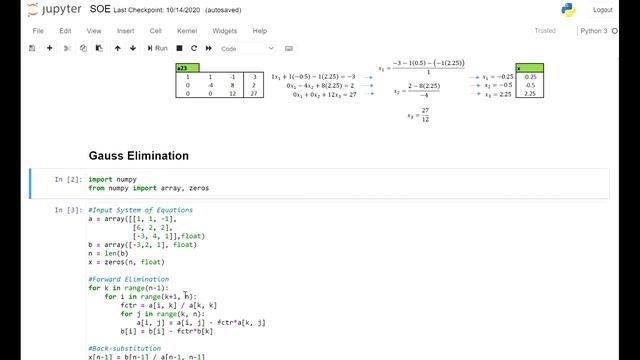Open the Cell menu
The width and height of the screenshot is (640, 360).
(156, 31)
